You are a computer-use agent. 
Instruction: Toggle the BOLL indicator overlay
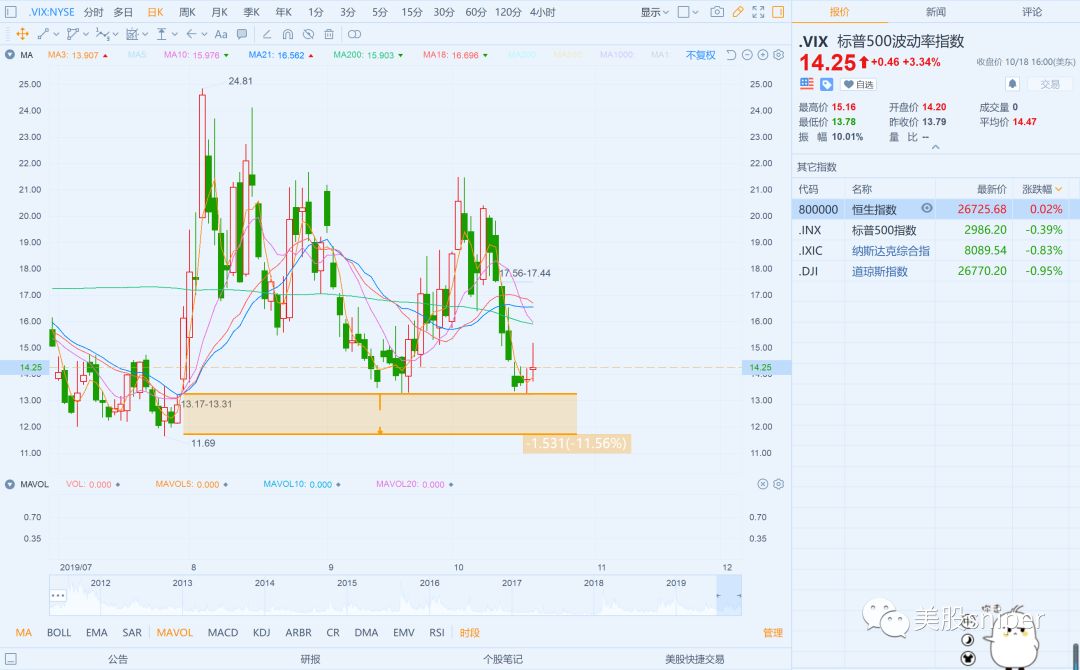click(x=59, y=632)
